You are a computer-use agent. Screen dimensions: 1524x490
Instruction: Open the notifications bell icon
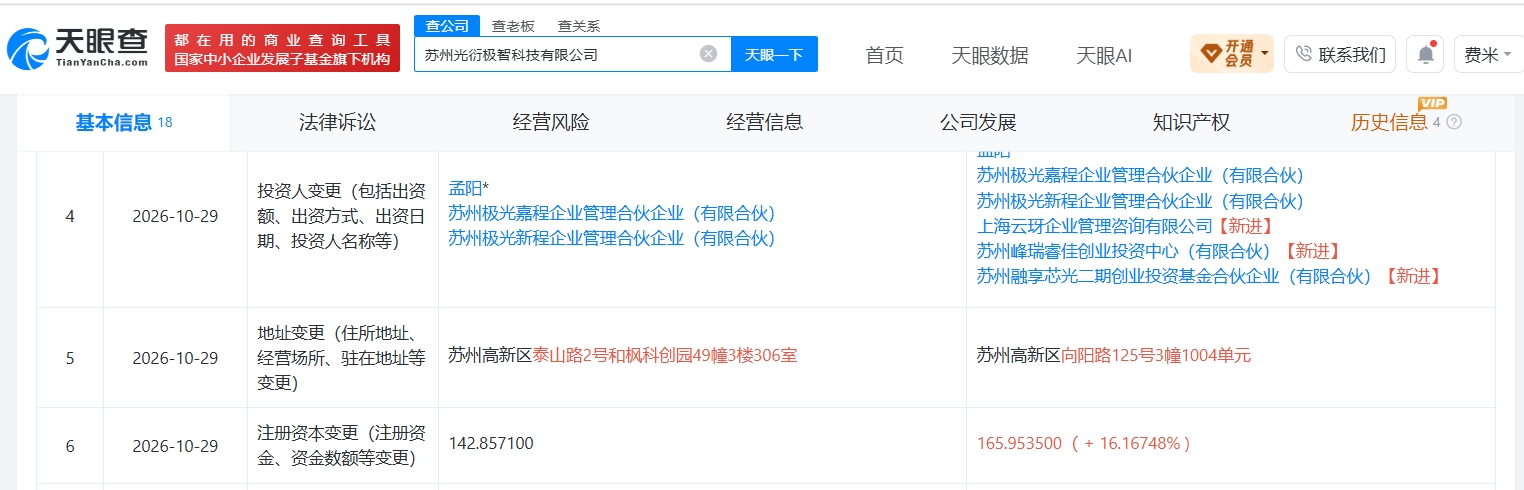pyautogui.click(x=1425, y=54)
